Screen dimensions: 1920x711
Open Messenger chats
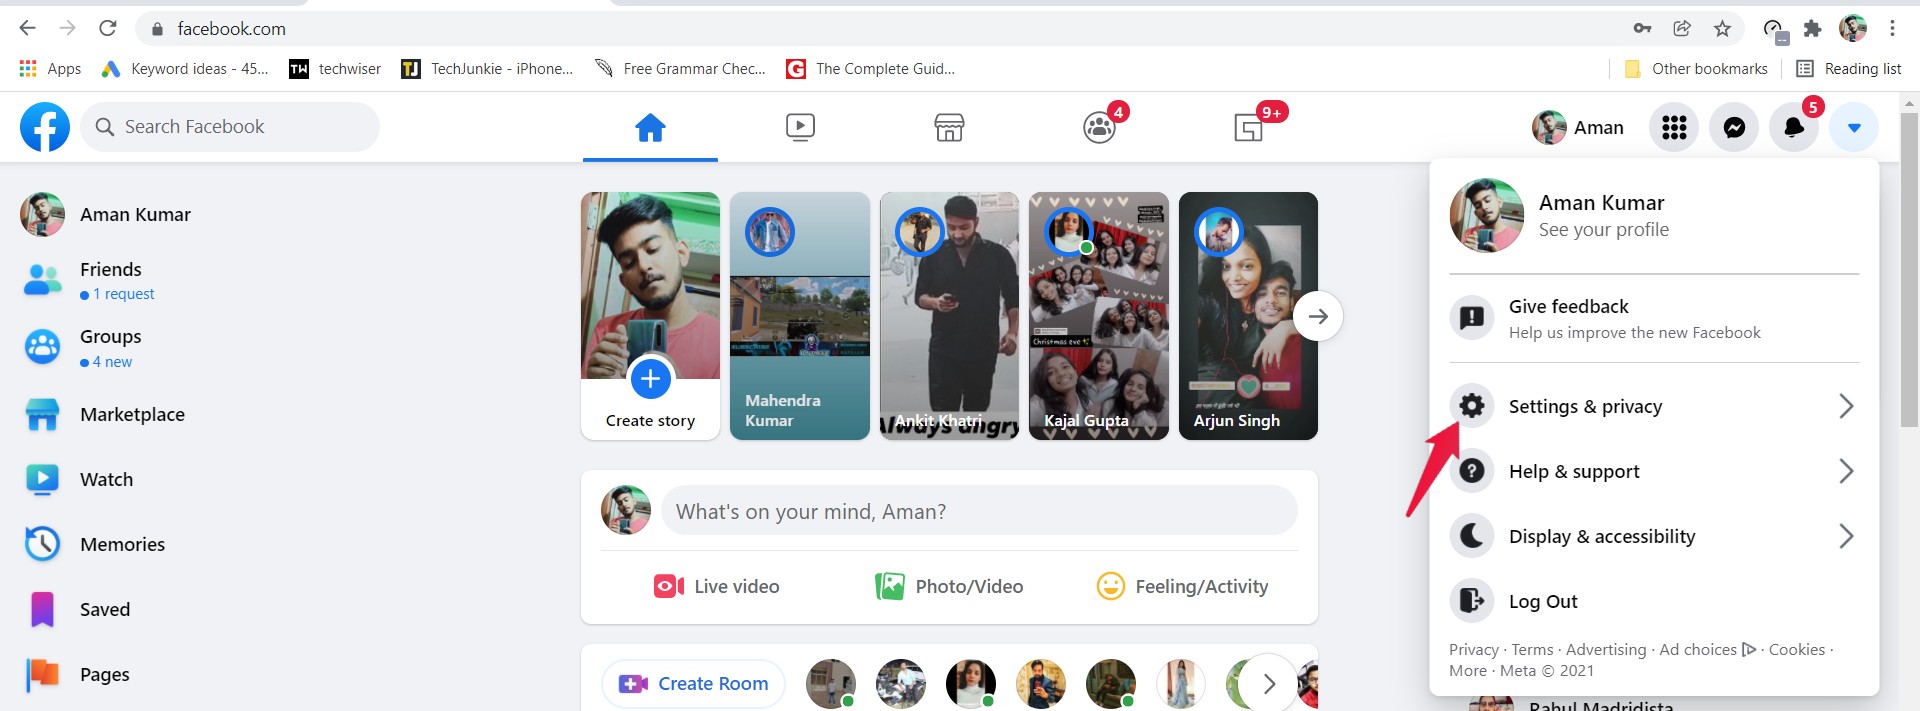coord(1734,127)
